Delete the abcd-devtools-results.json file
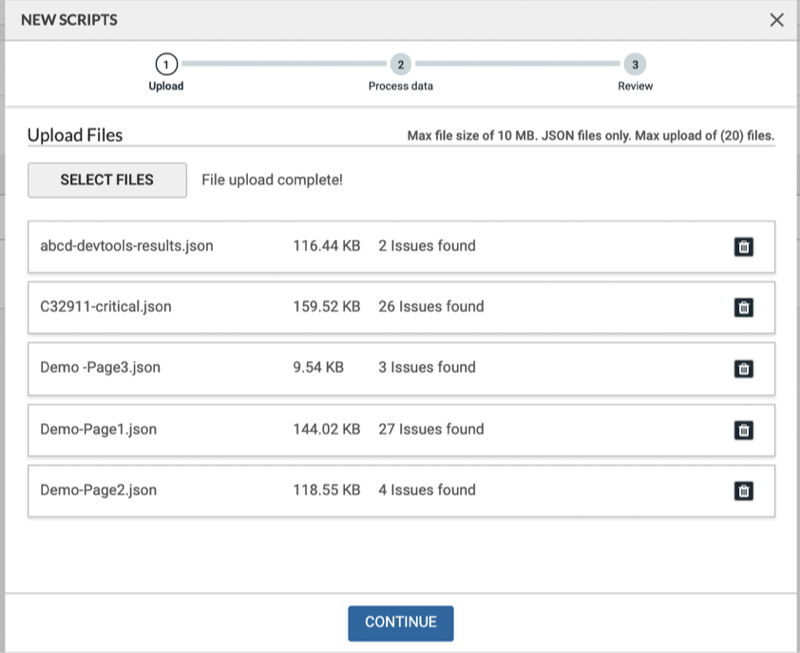Image resolution: width=800 pixels, height=653 pixels. (743, 246)
